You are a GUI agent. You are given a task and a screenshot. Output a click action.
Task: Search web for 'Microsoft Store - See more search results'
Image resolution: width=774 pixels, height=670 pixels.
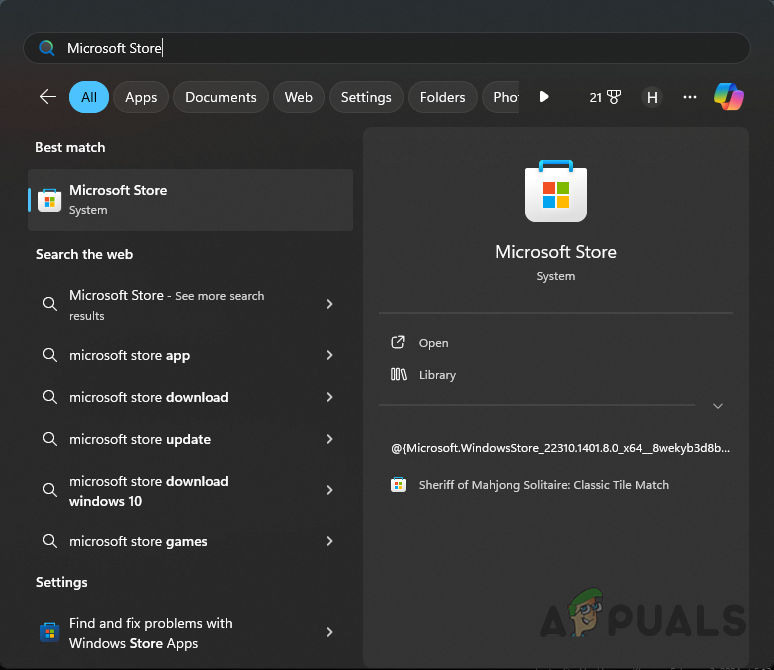click(191, 305)
